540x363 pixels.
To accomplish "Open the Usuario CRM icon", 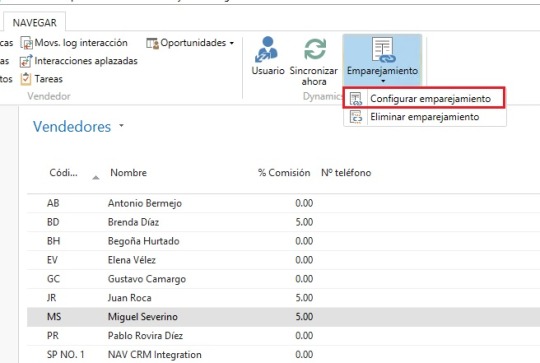I will (266, 49).
